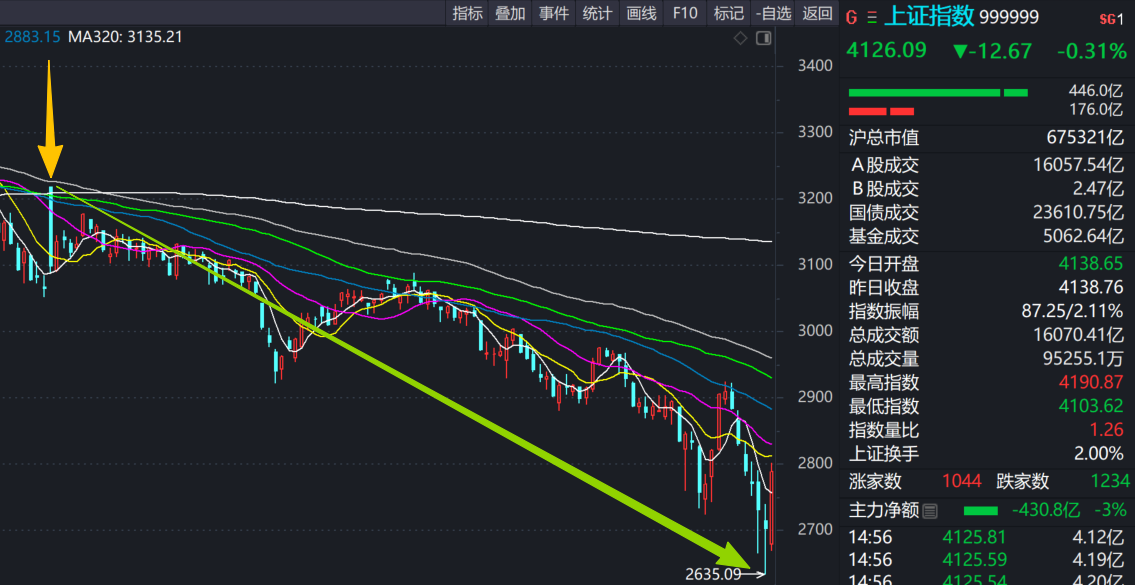The height and width of the screenshot is (585, 1135).
Task: Click the MA320: 3135.21 indicator label
Action: tap(125, 37)
